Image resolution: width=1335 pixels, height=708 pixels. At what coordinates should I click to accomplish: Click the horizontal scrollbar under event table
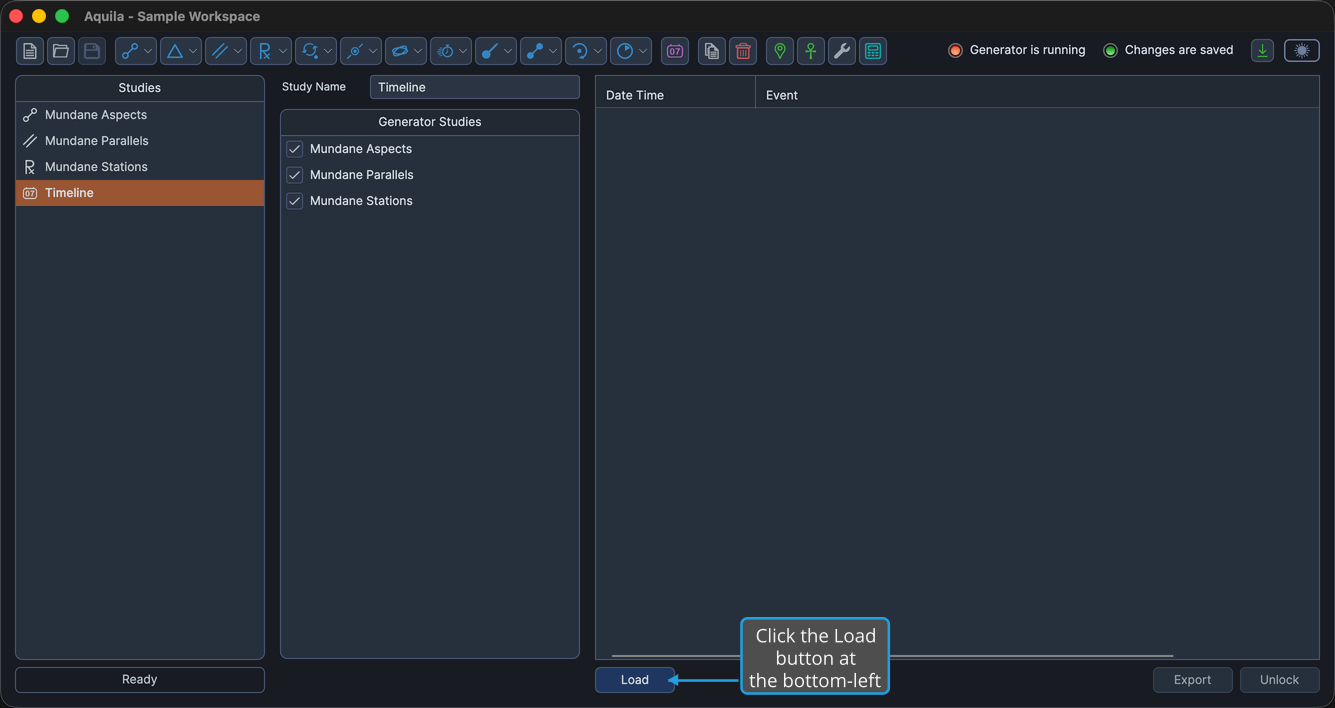[x=892, y=656]
